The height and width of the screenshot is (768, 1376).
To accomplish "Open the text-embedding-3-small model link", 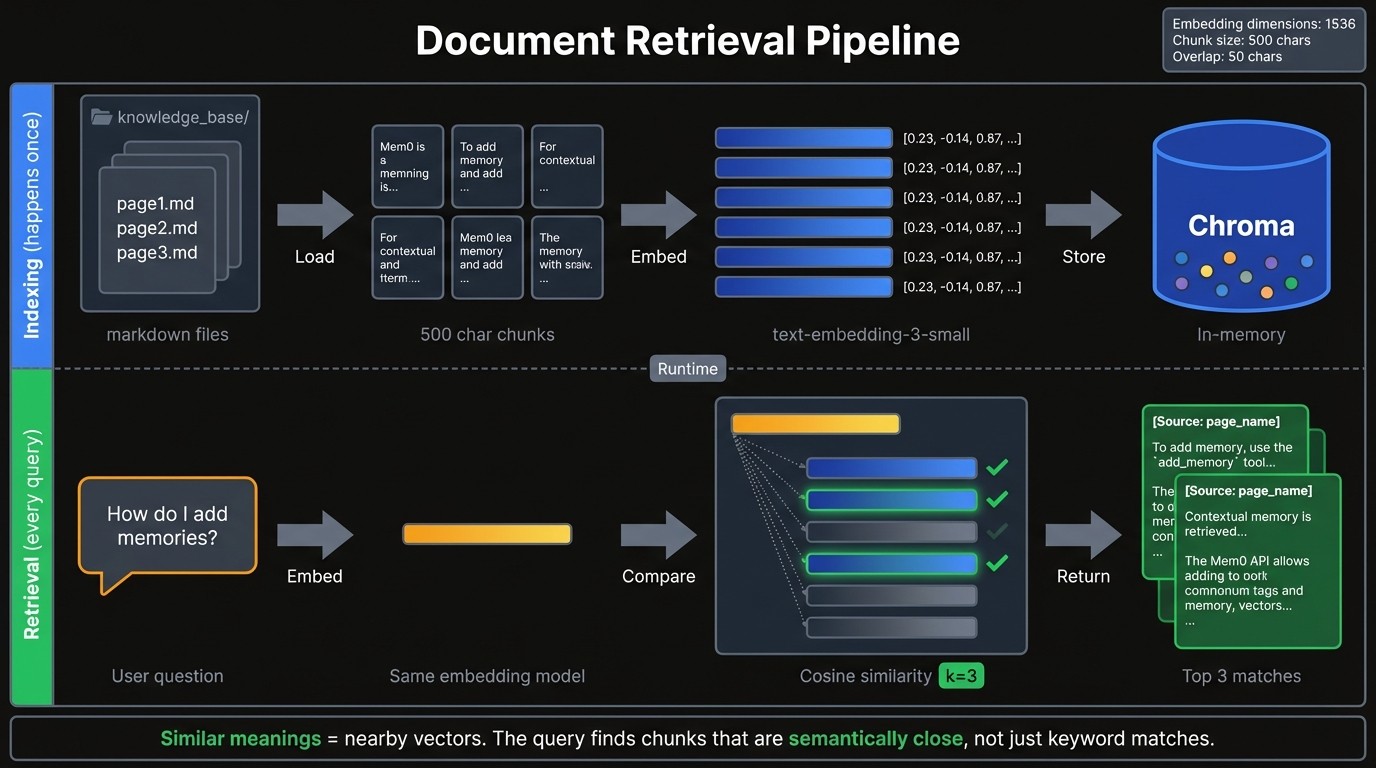I will (870, 334).
